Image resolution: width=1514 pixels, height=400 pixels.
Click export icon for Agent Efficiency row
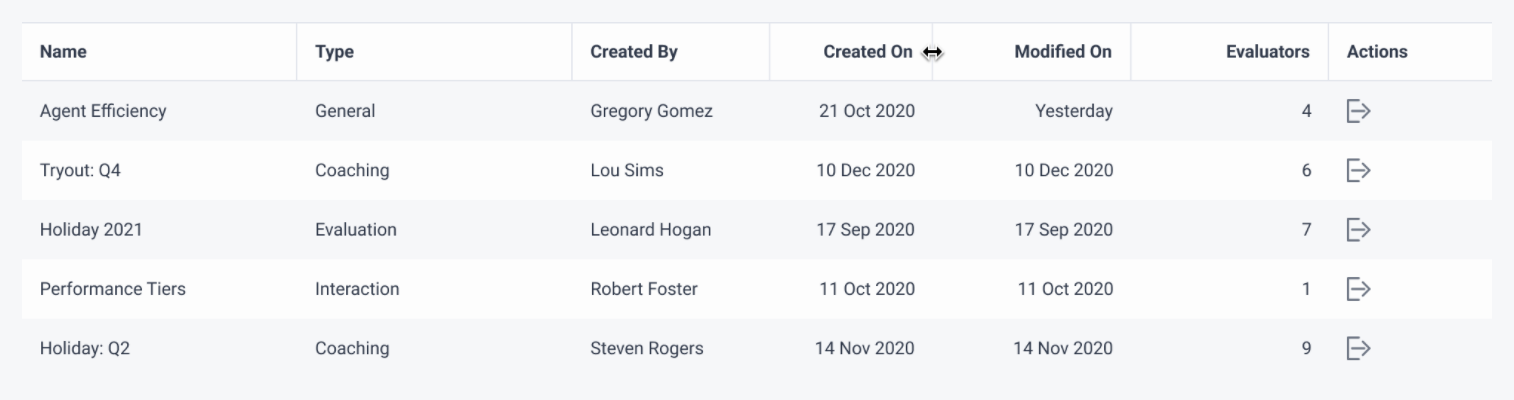[1357, 111]
